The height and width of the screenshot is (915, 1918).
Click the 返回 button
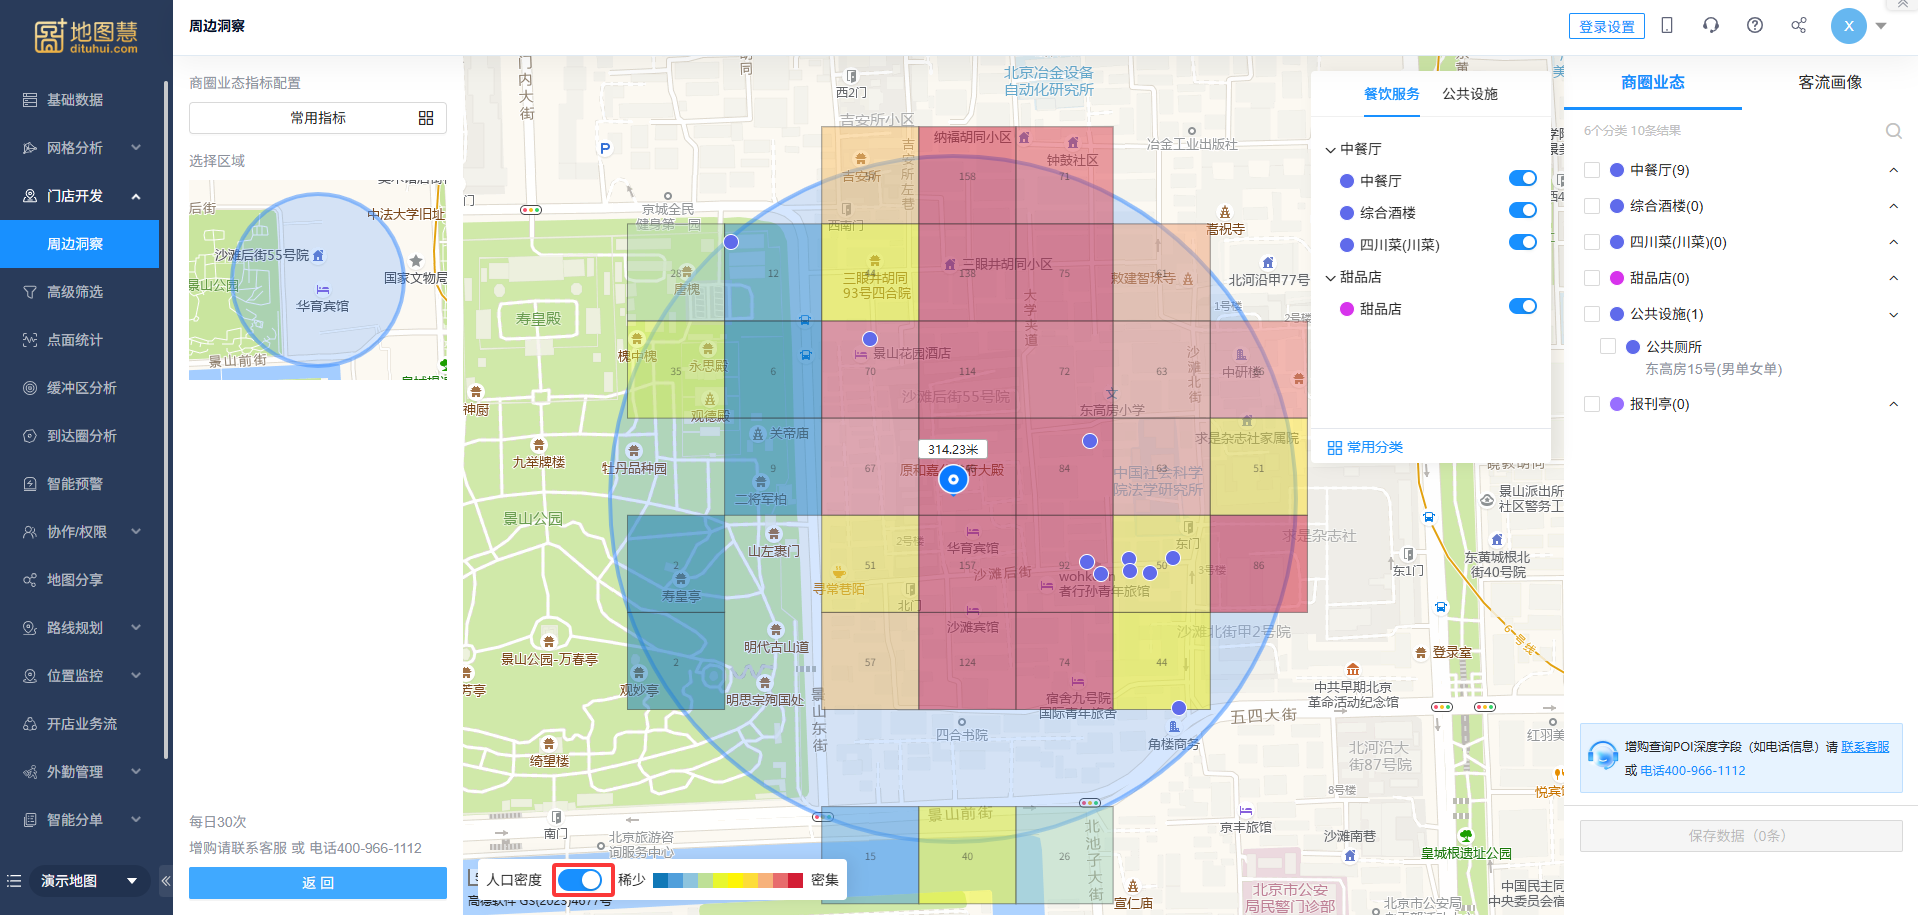tap(317, 883)
